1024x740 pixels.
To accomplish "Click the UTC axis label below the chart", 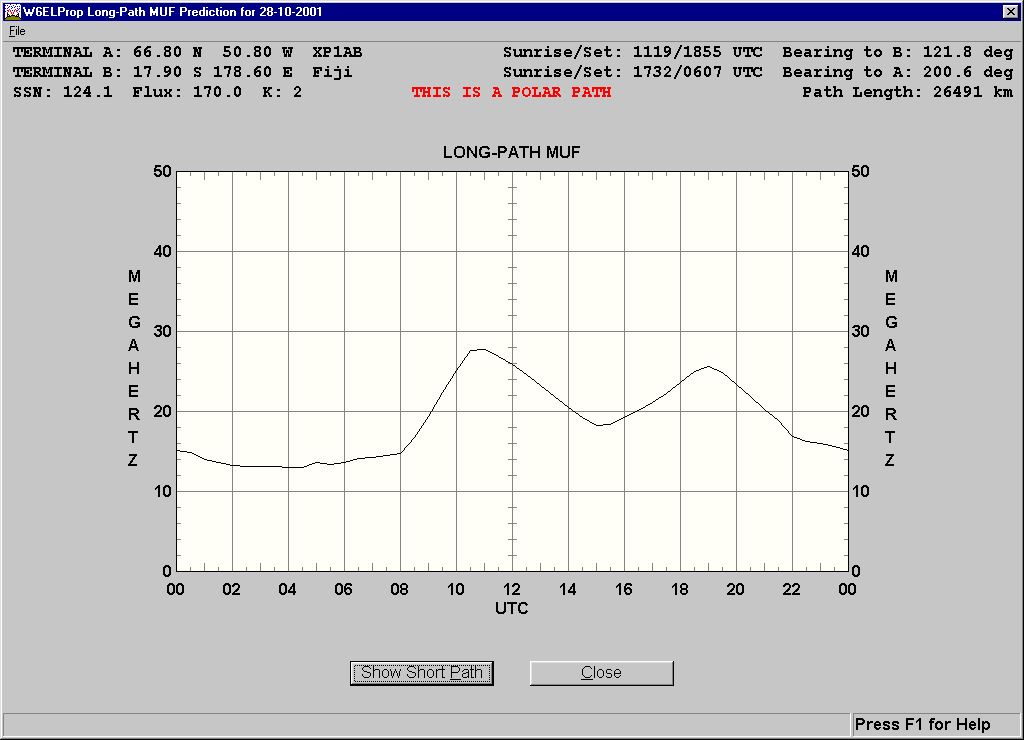I will [511, 608].
